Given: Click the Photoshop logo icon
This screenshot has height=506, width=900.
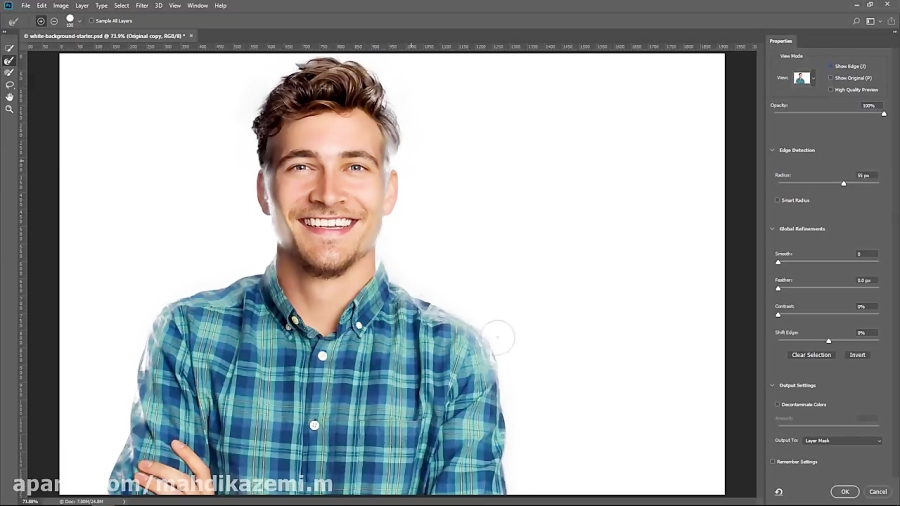Looking at the screenshot, I should click(x=8, y=6).
